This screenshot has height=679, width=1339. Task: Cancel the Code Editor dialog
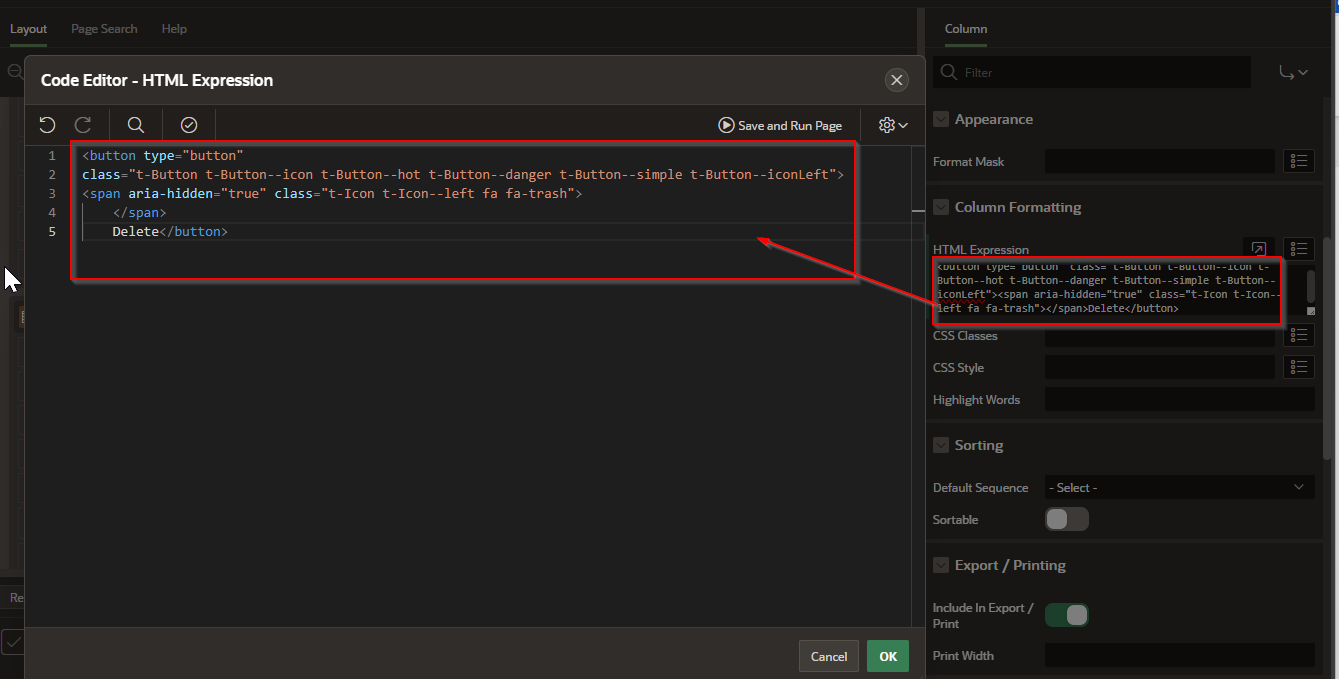(829, 656)
